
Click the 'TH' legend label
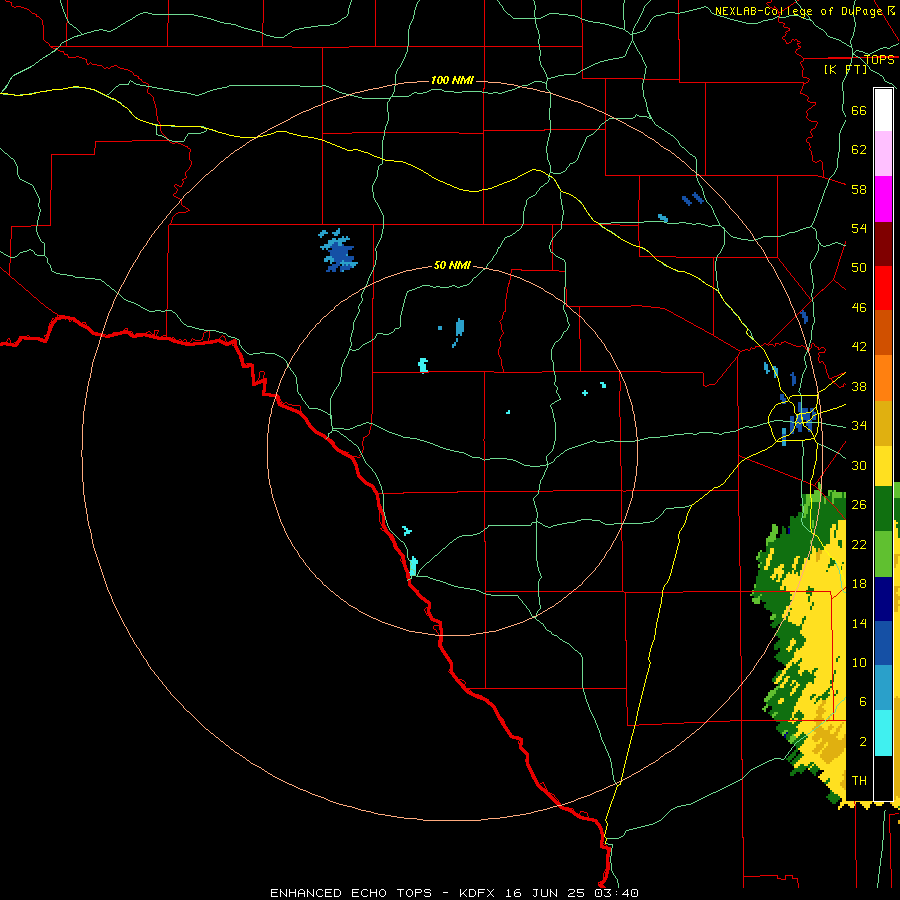(x=859, y=780)
